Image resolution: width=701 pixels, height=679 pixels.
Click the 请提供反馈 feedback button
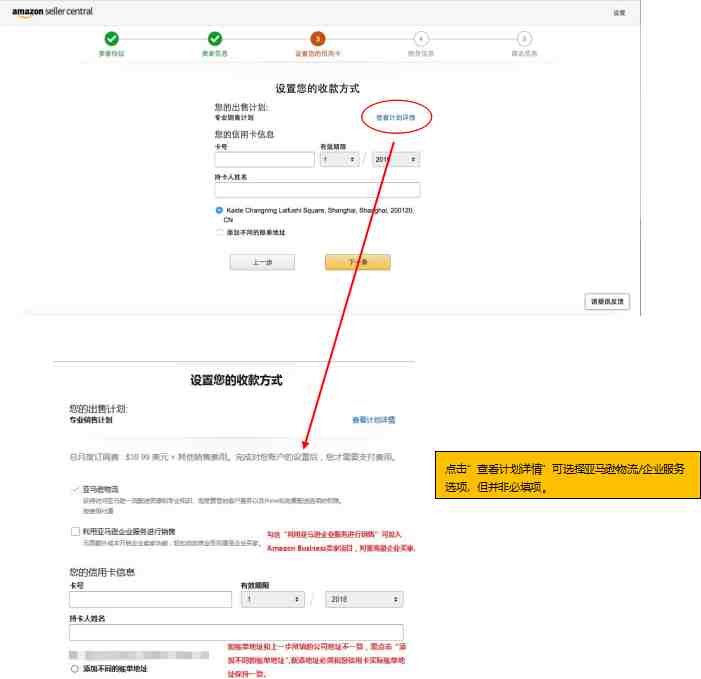(607, 301)
